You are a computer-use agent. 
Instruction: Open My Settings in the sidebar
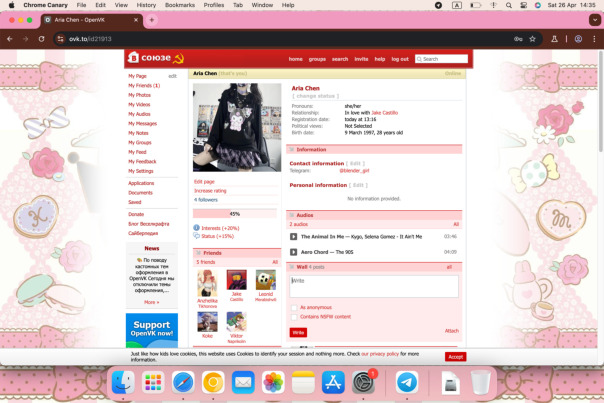(141, 171)
